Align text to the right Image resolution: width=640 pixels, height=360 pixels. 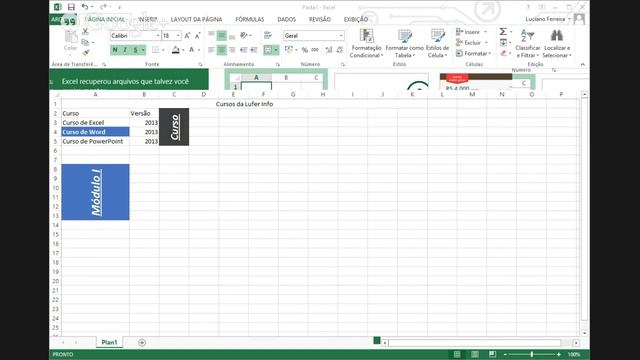232,50
